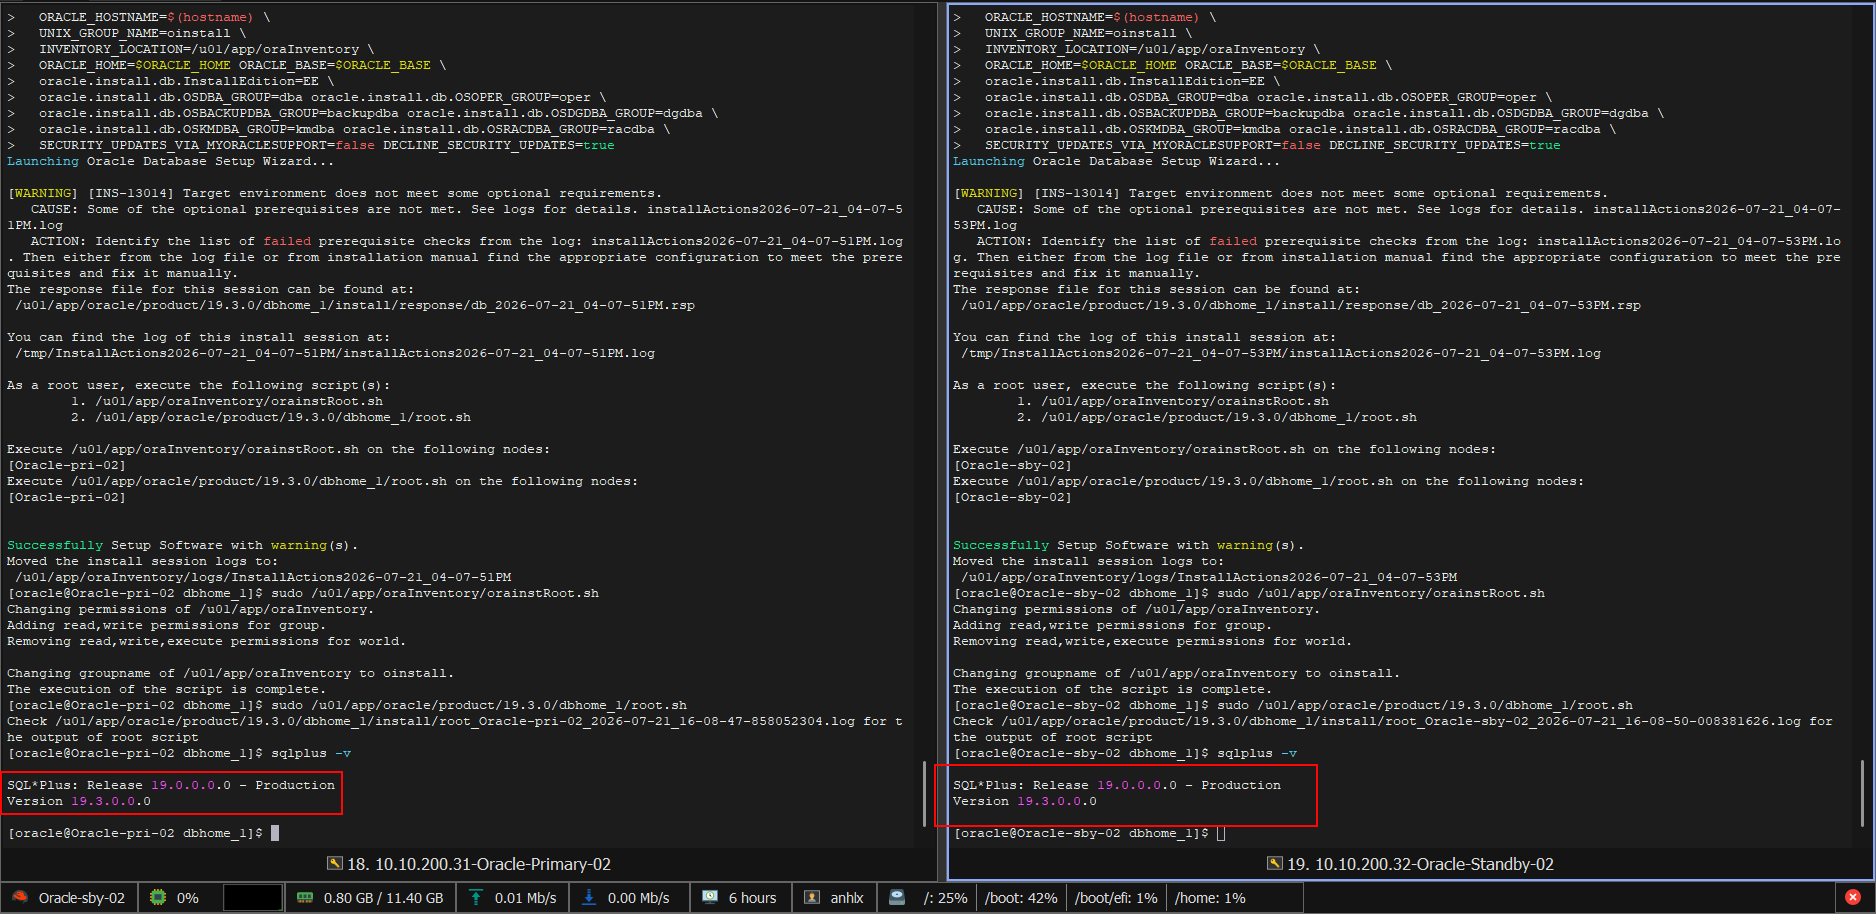Click the download speed arrow icon
1876x914 pixels.
(x=589, y=897)
